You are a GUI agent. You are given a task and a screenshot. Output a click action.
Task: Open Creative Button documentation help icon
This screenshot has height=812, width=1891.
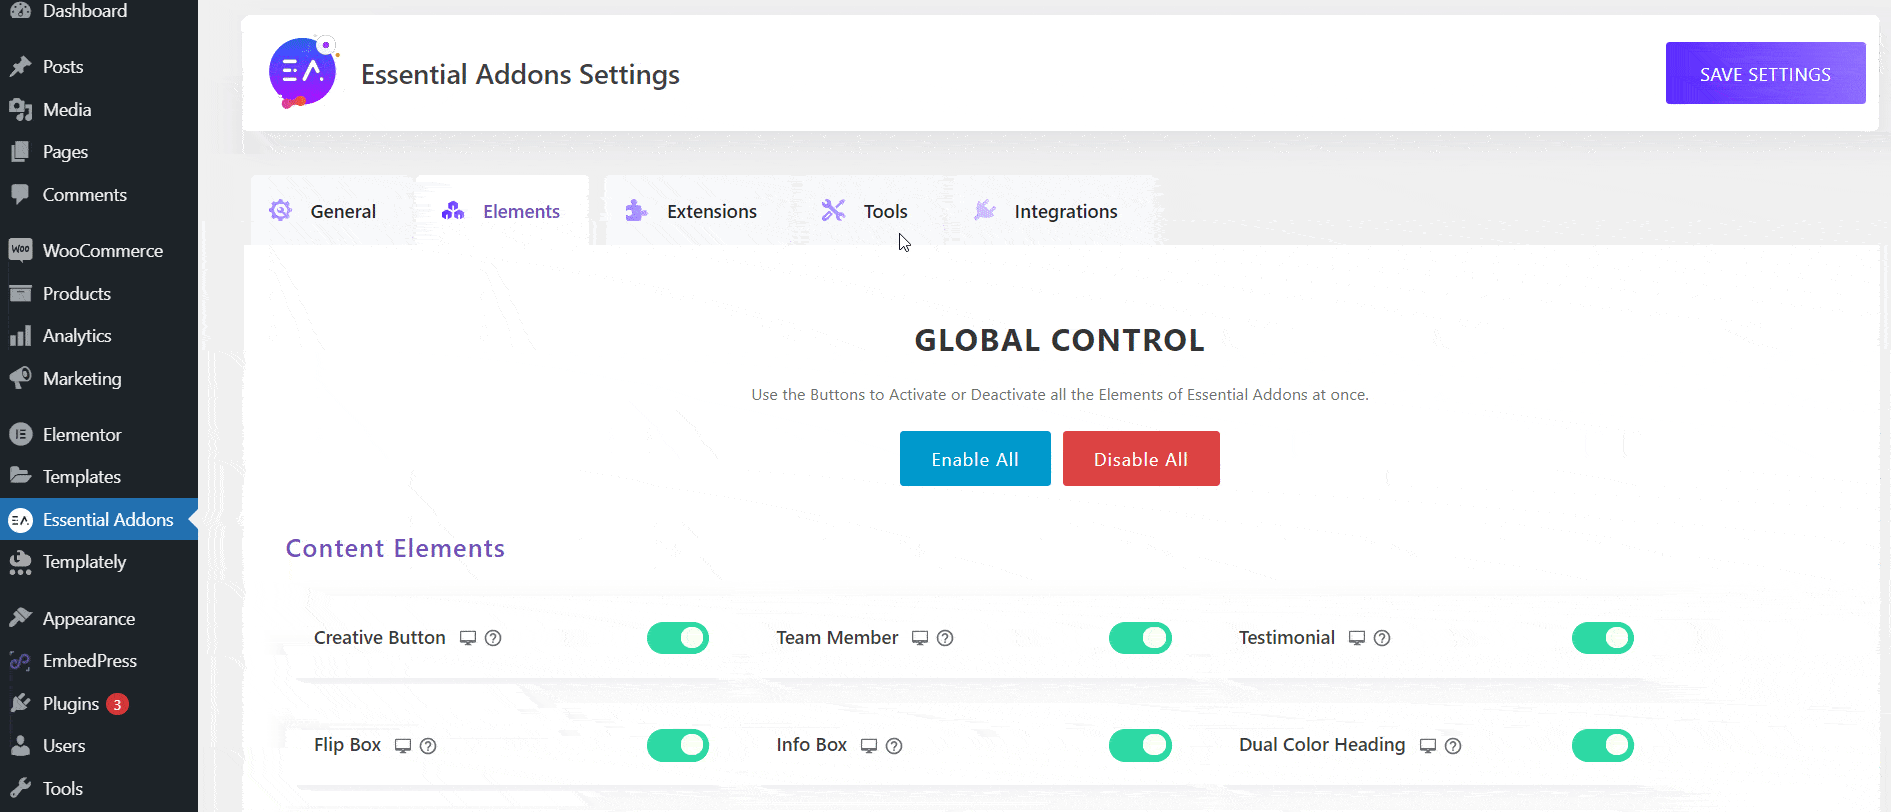[493, 638]
